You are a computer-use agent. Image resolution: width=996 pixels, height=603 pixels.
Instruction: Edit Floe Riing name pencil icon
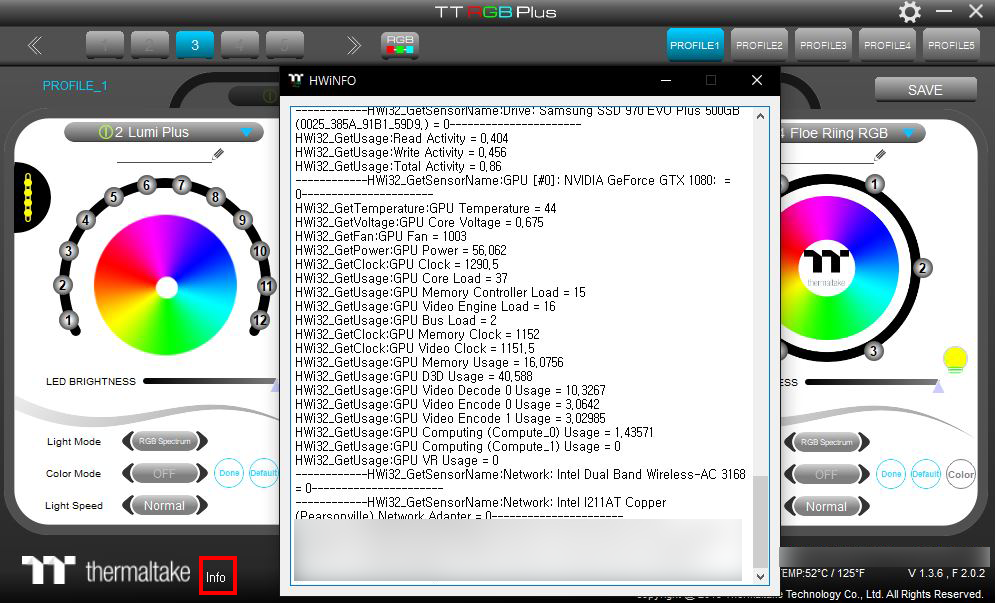coord(880,154)
